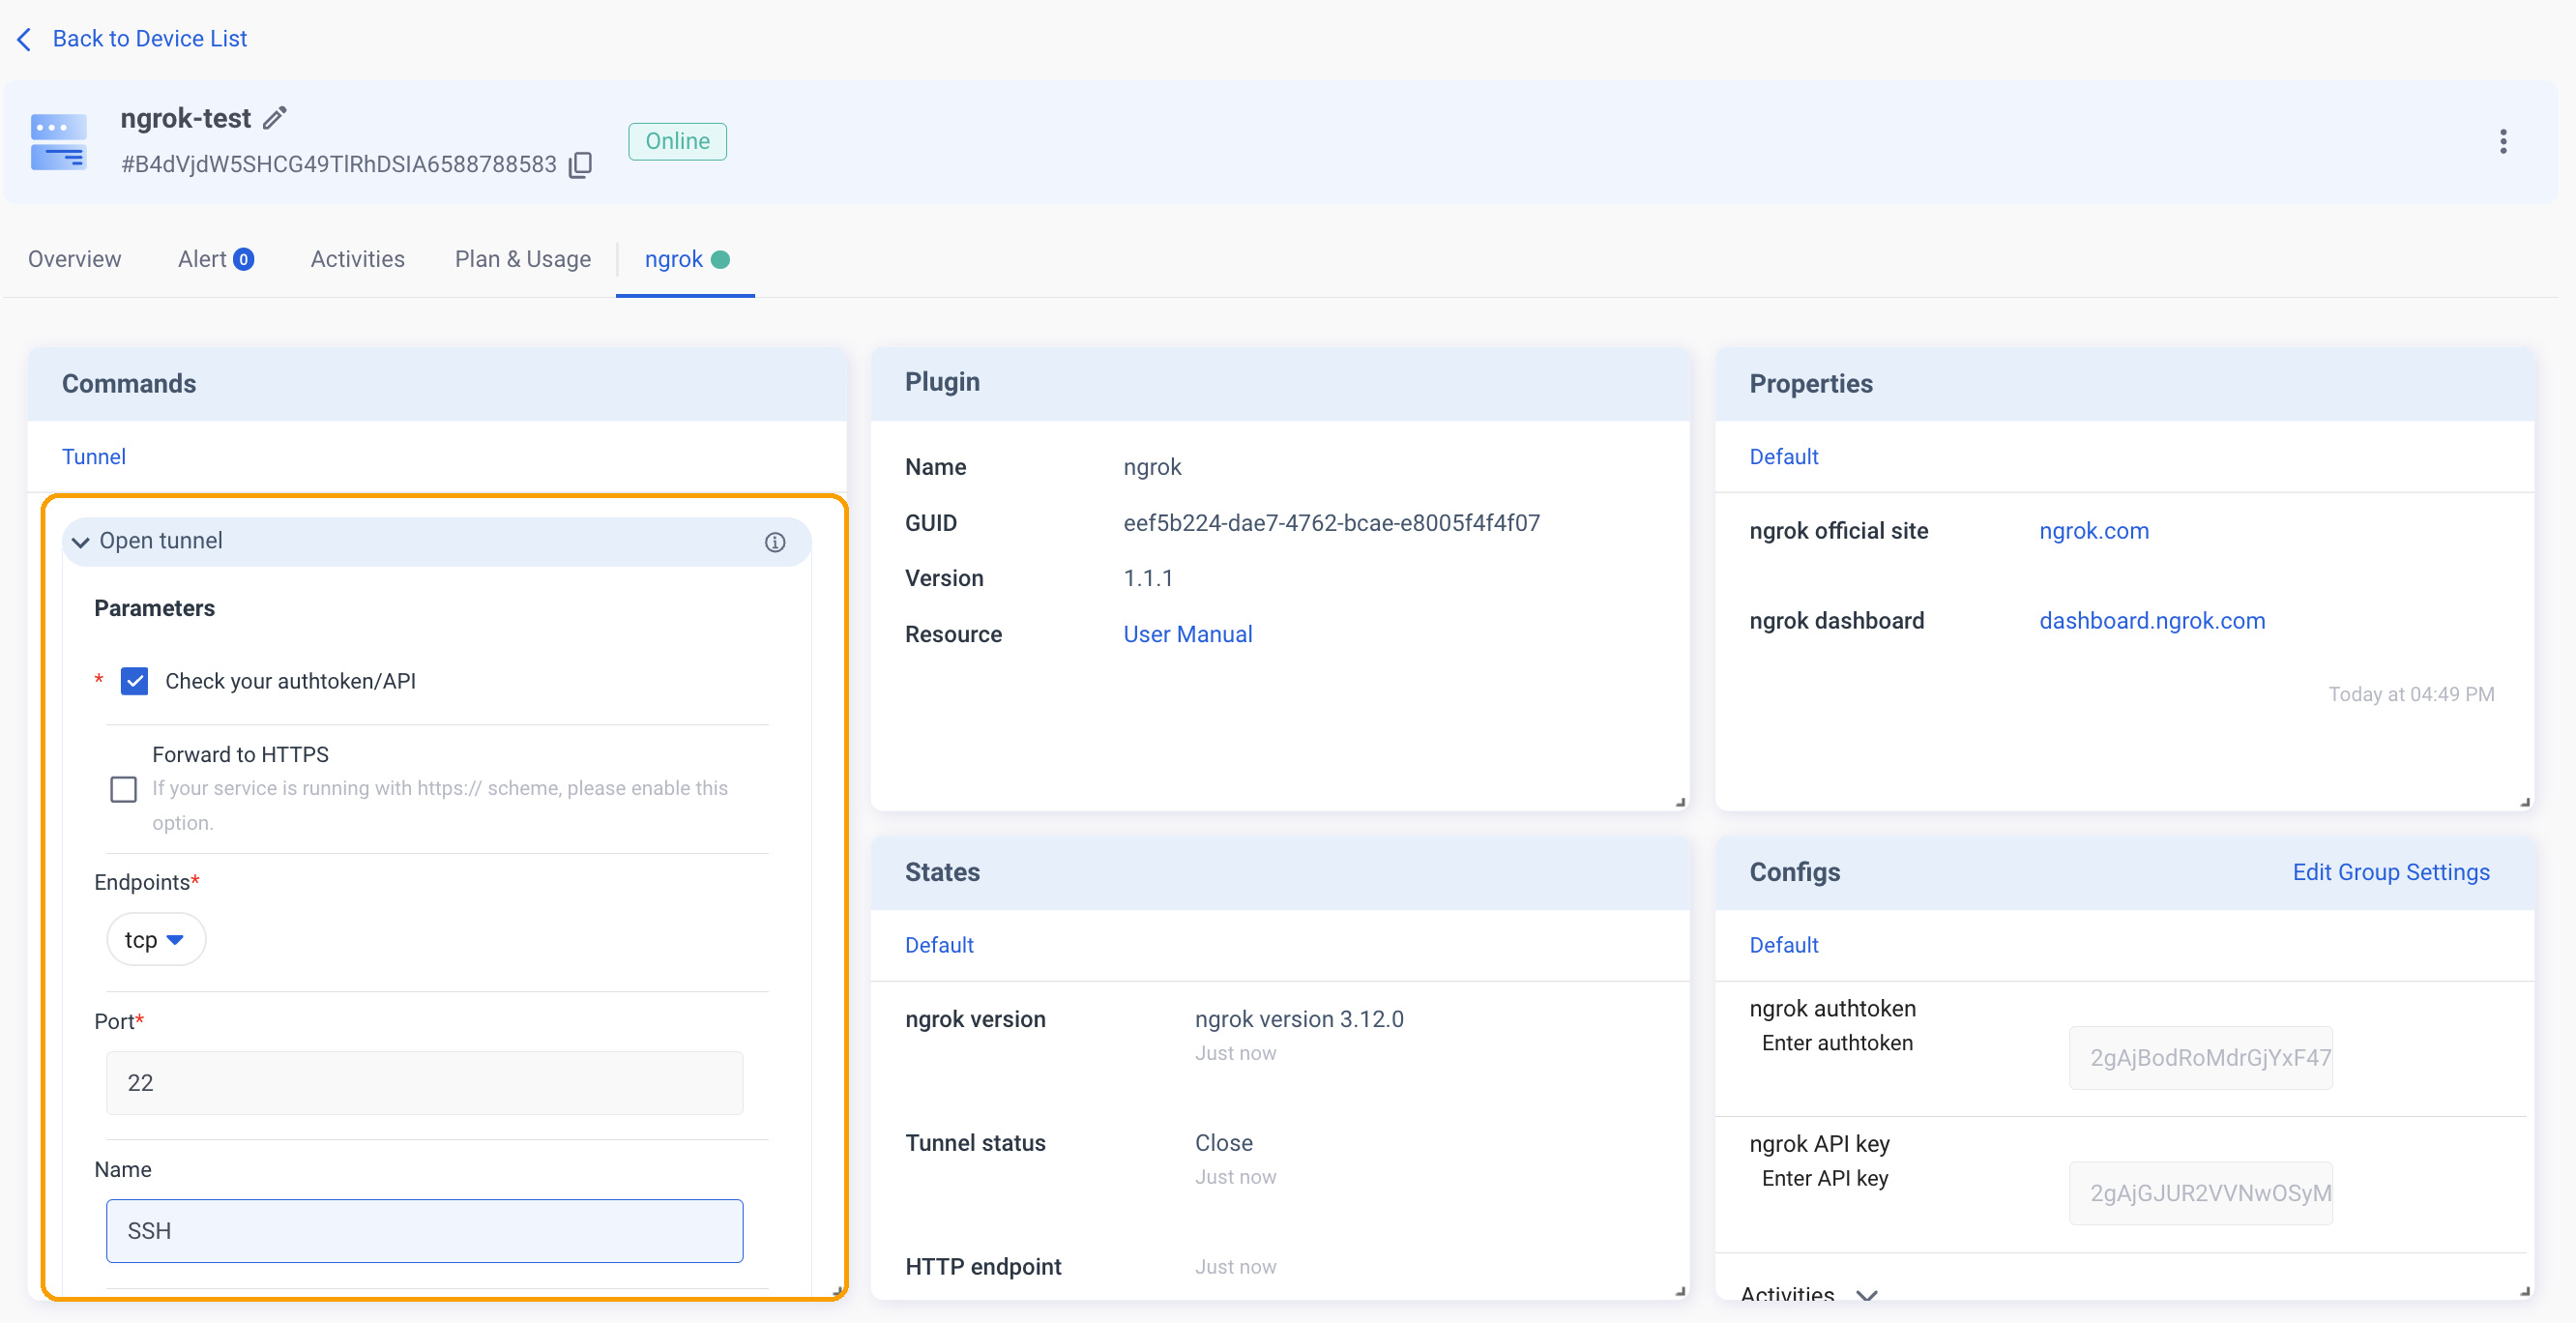
Task: Click the Online status badge
Action: pyautogui.click(x=677, y=141)
